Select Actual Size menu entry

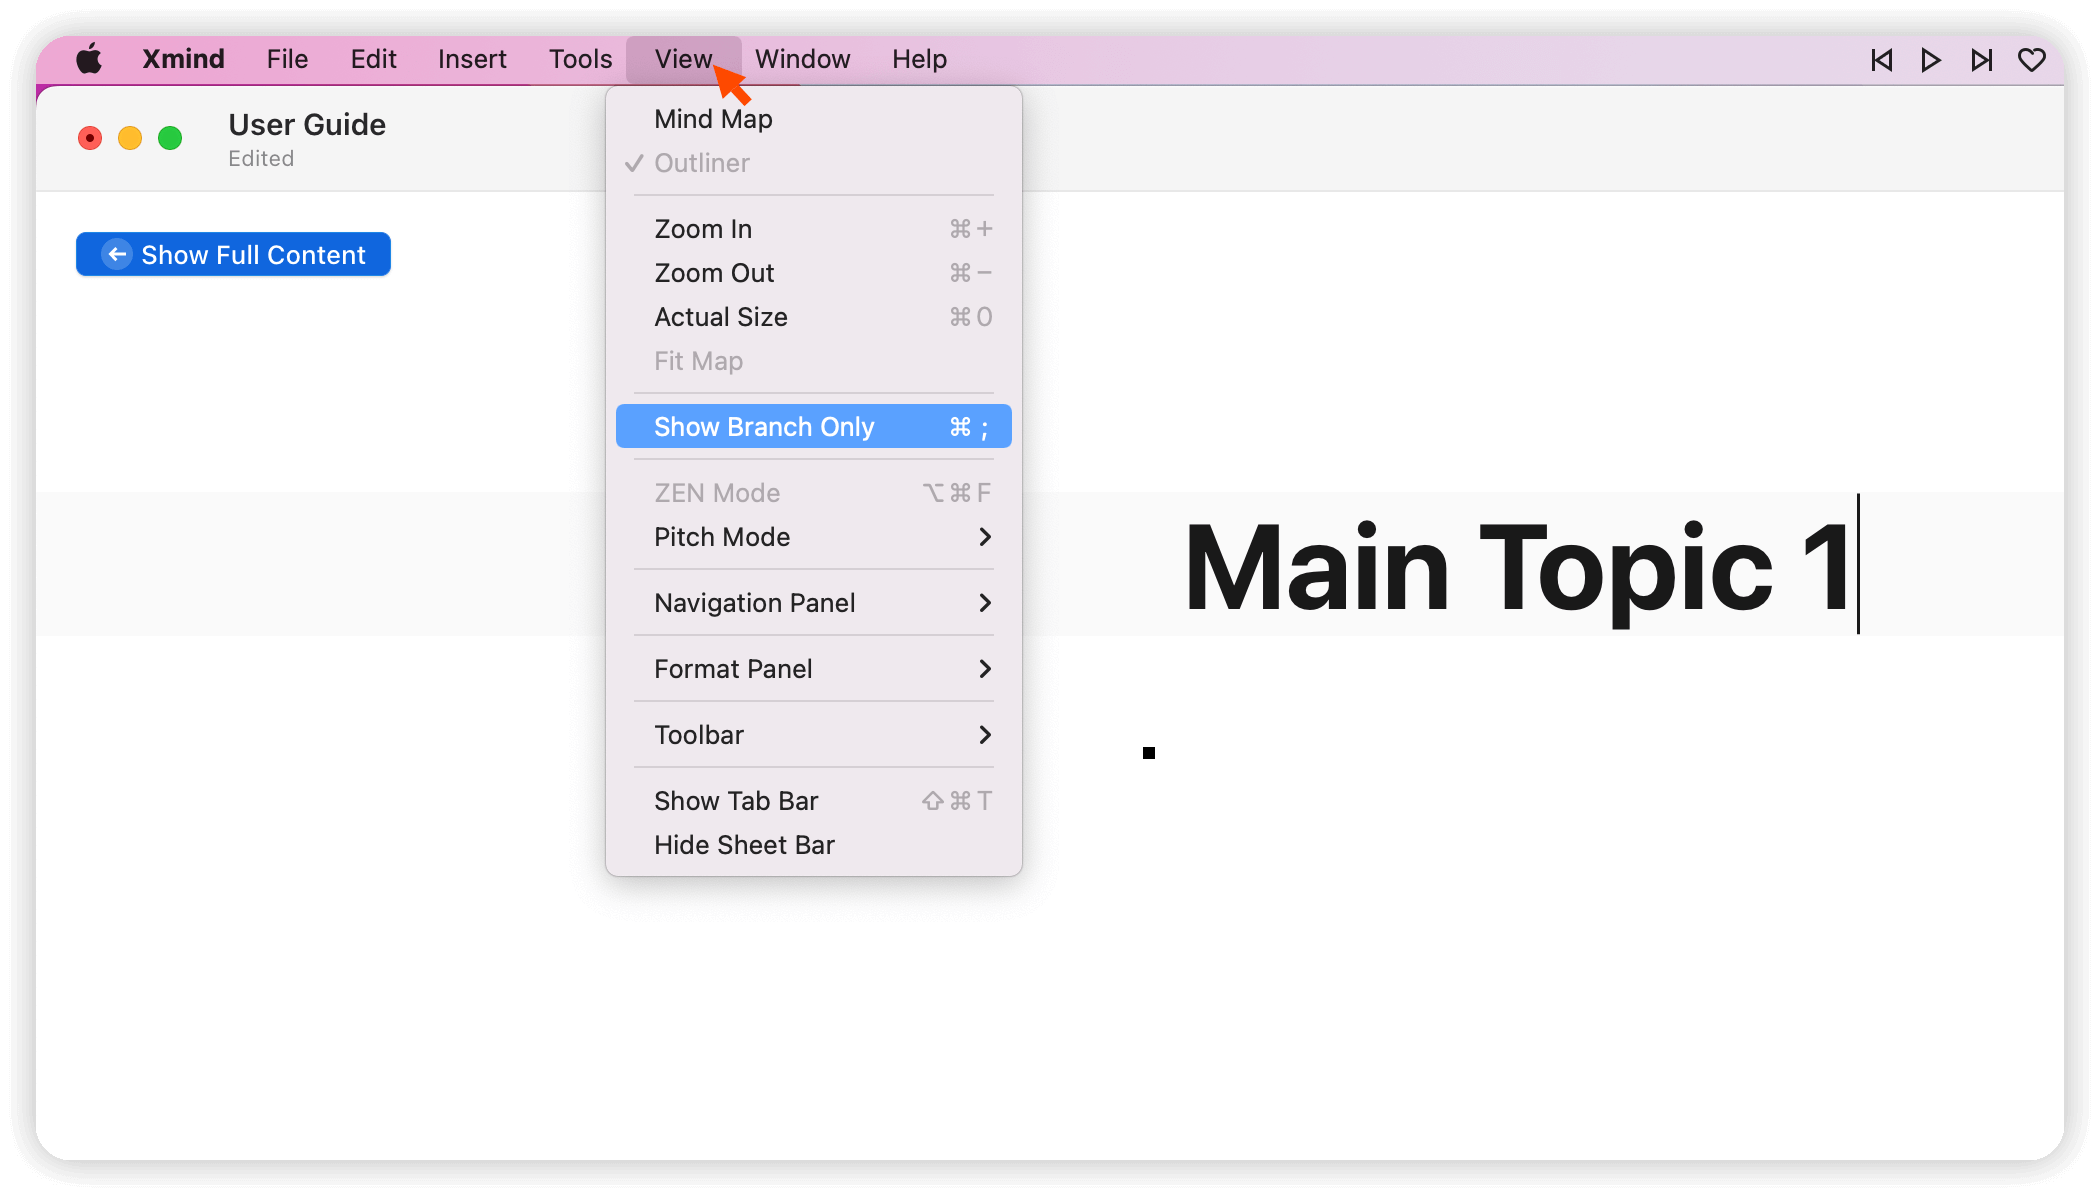tap(720, 317)
